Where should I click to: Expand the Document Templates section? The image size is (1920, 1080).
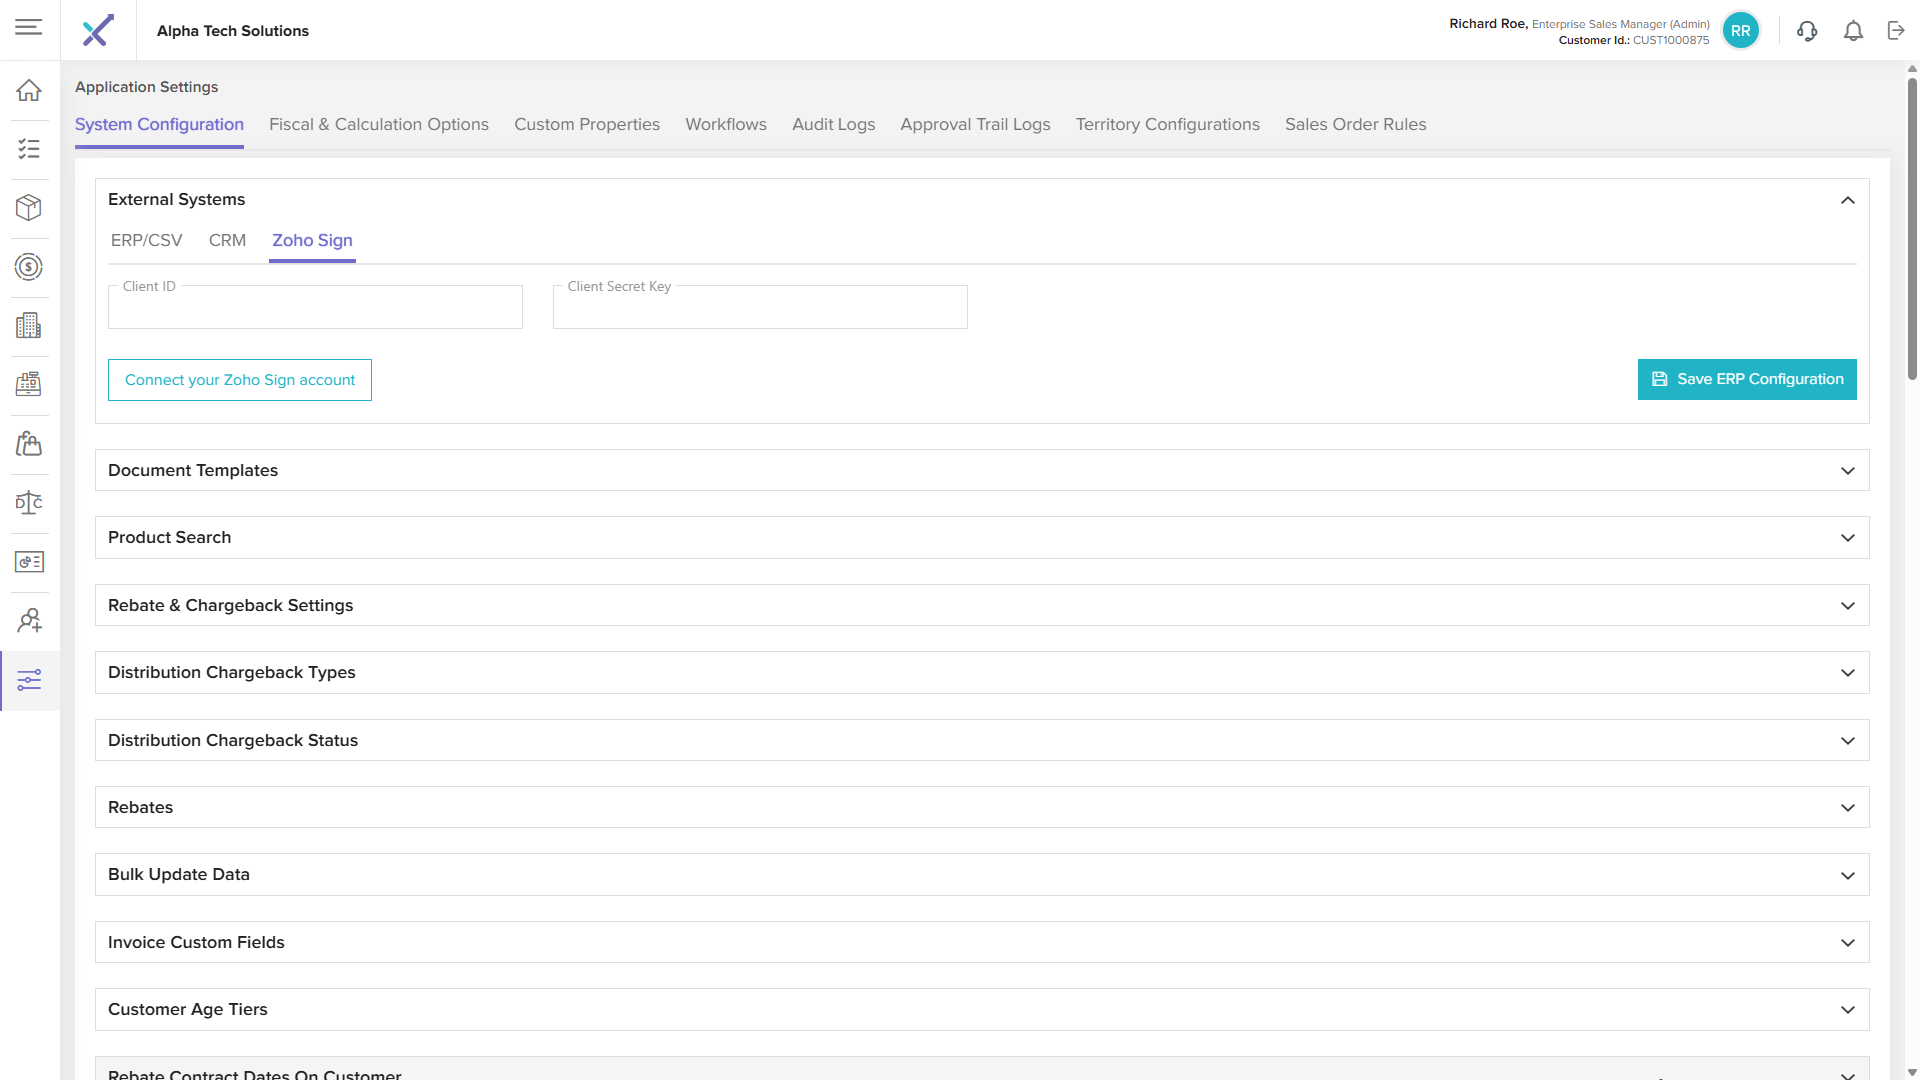pos(1847,471)
